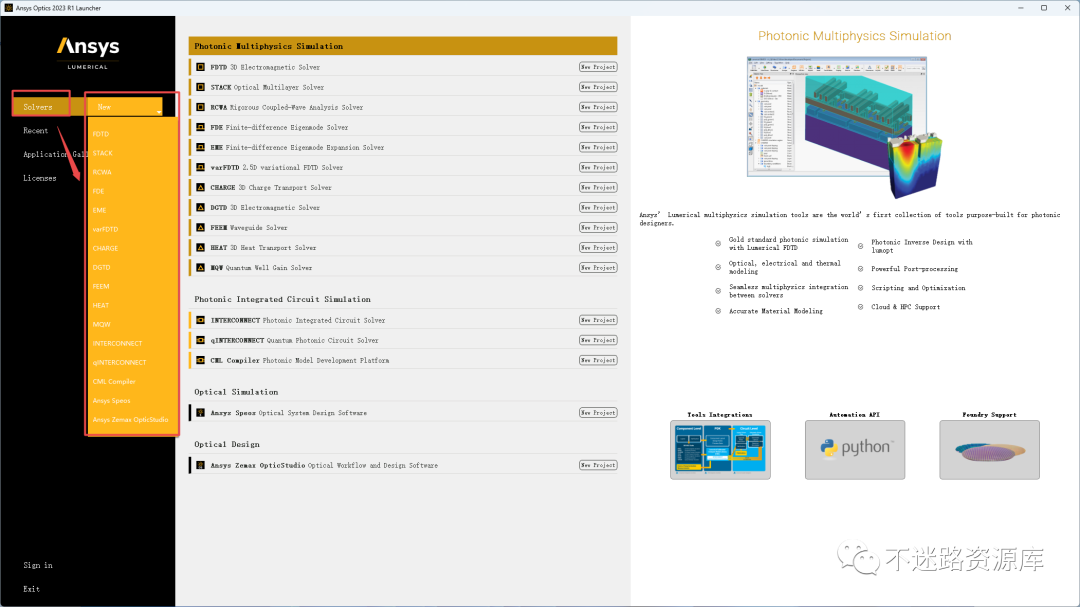Viewport: 1080px width, 607px height.
Task: Click the Ansys Speos icon
Action: coord(200,412)
